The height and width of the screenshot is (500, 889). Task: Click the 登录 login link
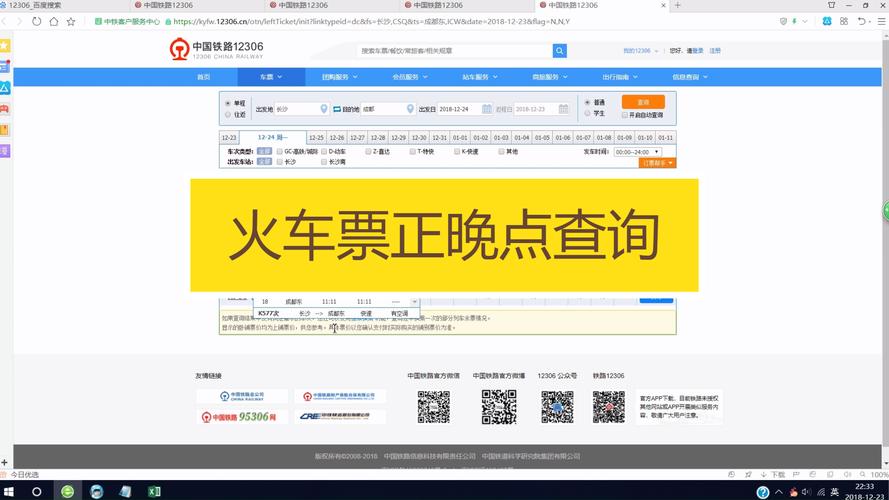pyautogui.click(x=698, y=51)
